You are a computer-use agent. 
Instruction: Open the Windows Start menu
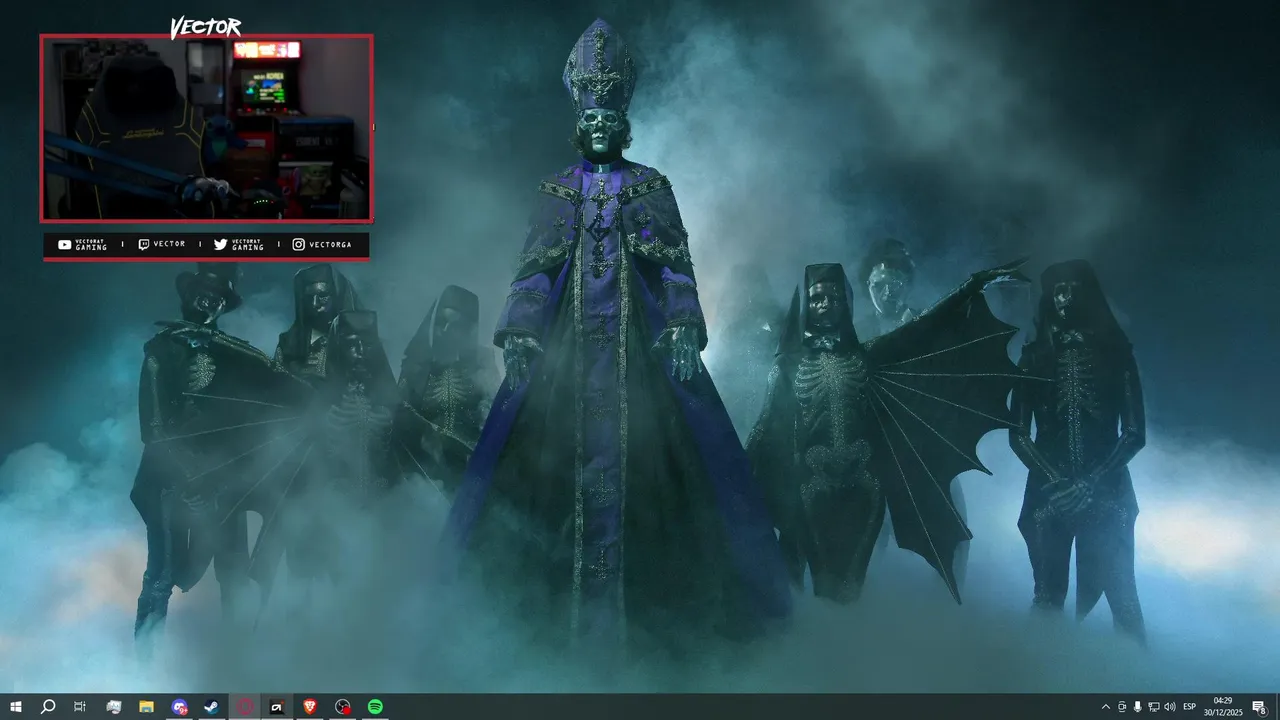[x=15, y=707]
